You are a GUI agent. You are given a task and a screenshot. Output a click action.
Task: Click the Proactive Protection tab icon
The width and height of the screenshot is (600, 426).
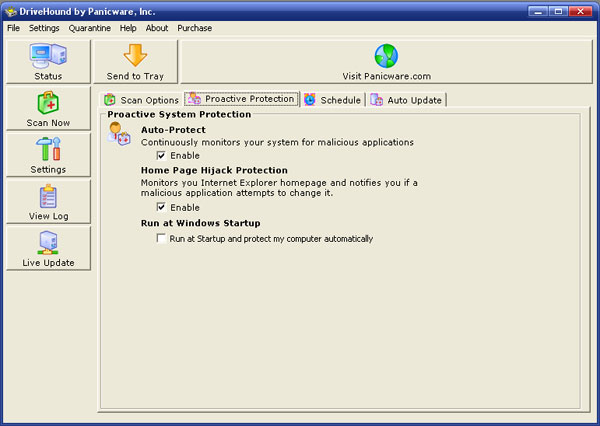coord(194,98)
